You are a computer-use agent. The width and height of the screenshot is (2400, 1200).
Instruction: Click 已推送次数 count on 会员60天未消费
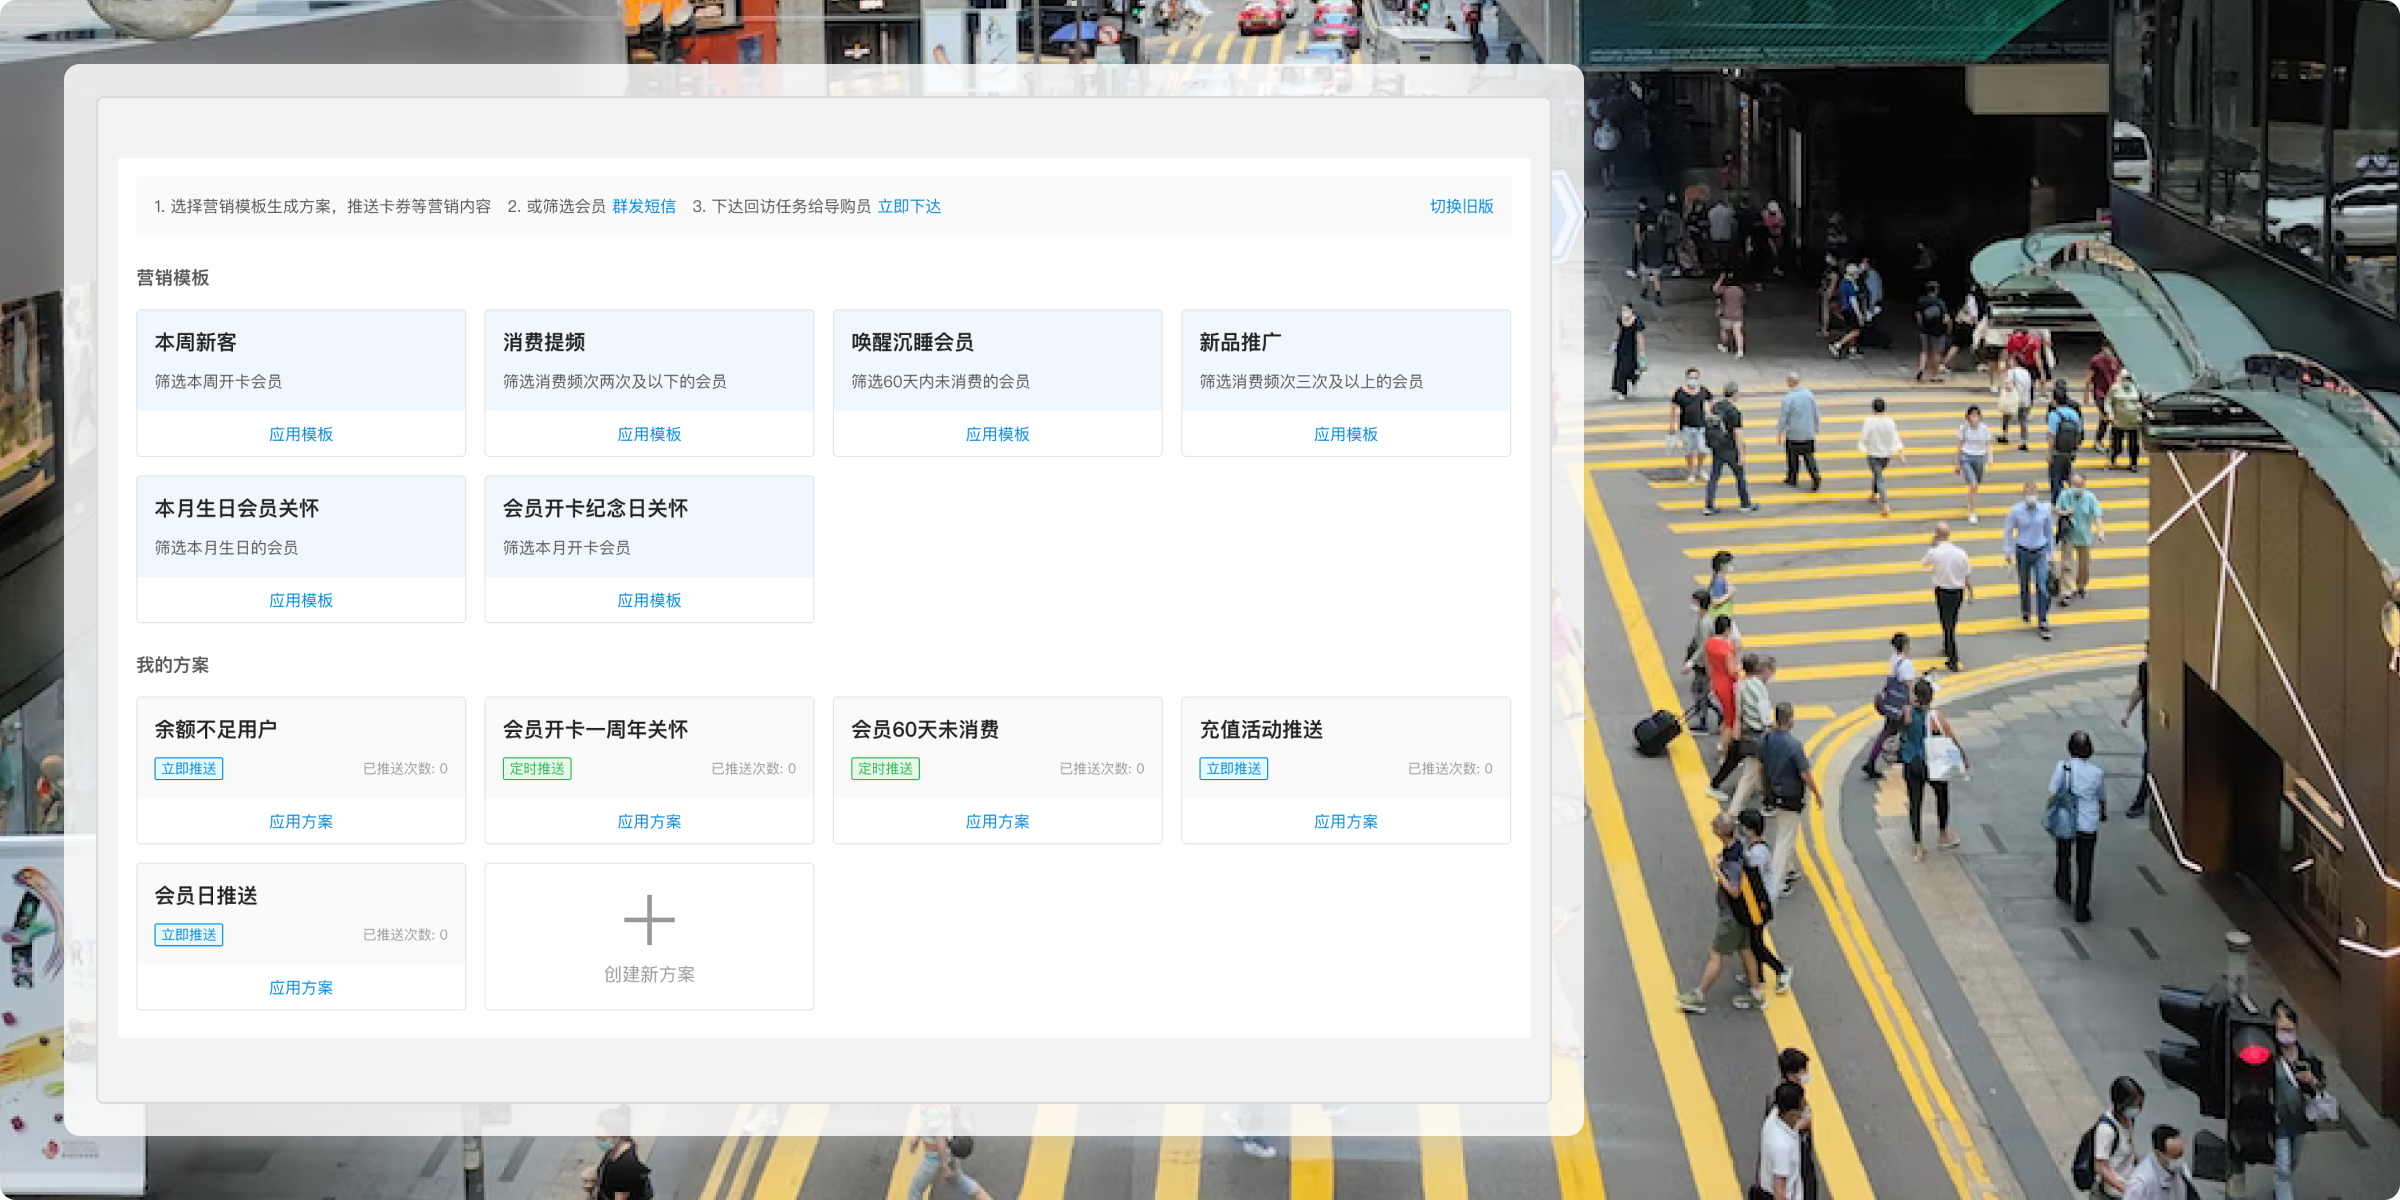click(1102, 768)
